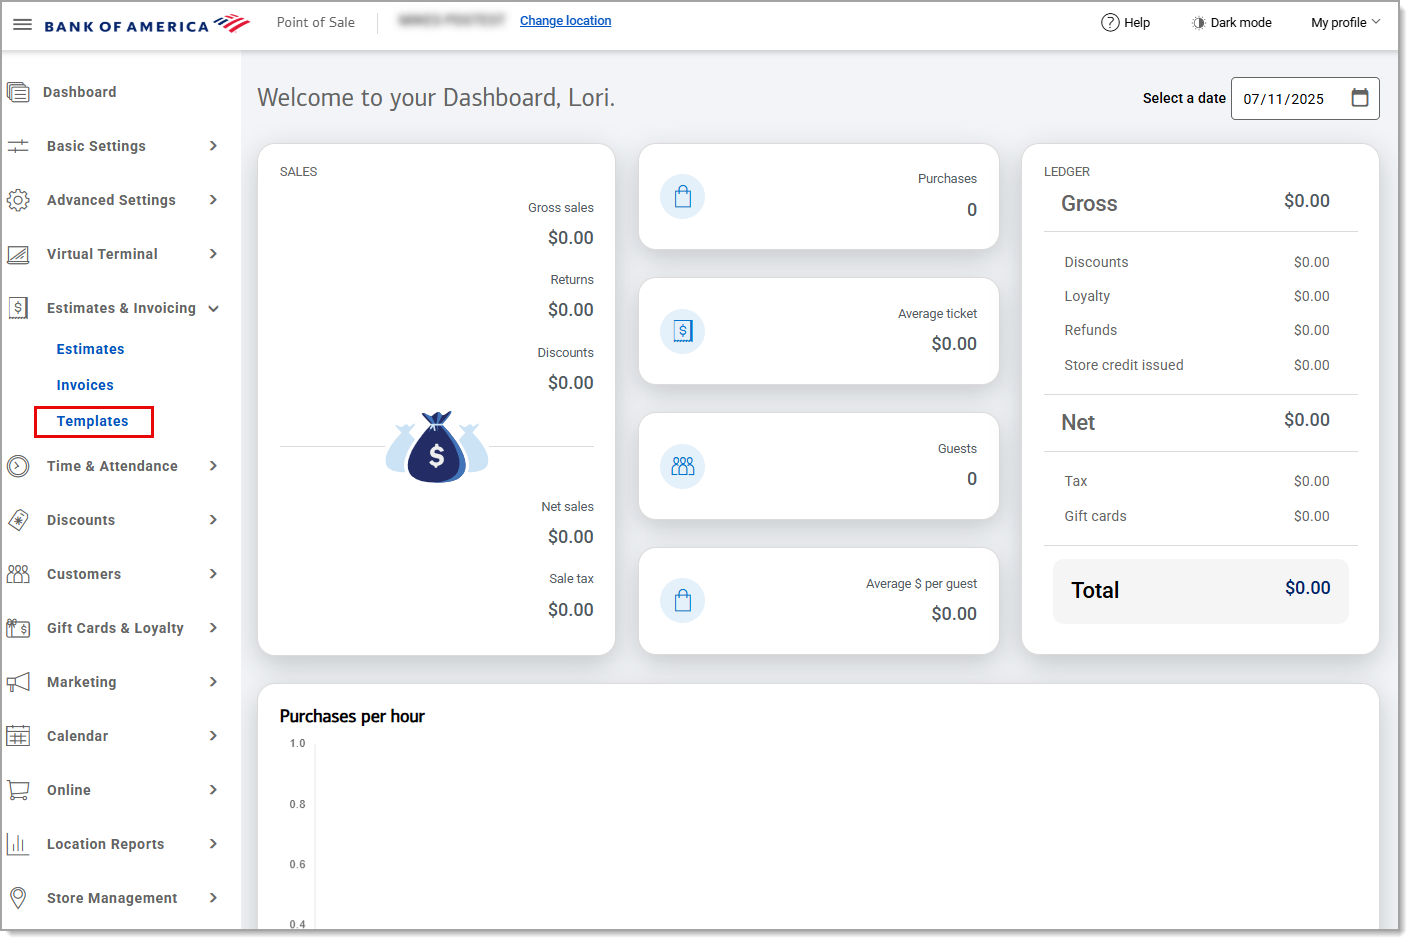
Task: Open the calendar picker icon in date field
Action: point(1360,98)
